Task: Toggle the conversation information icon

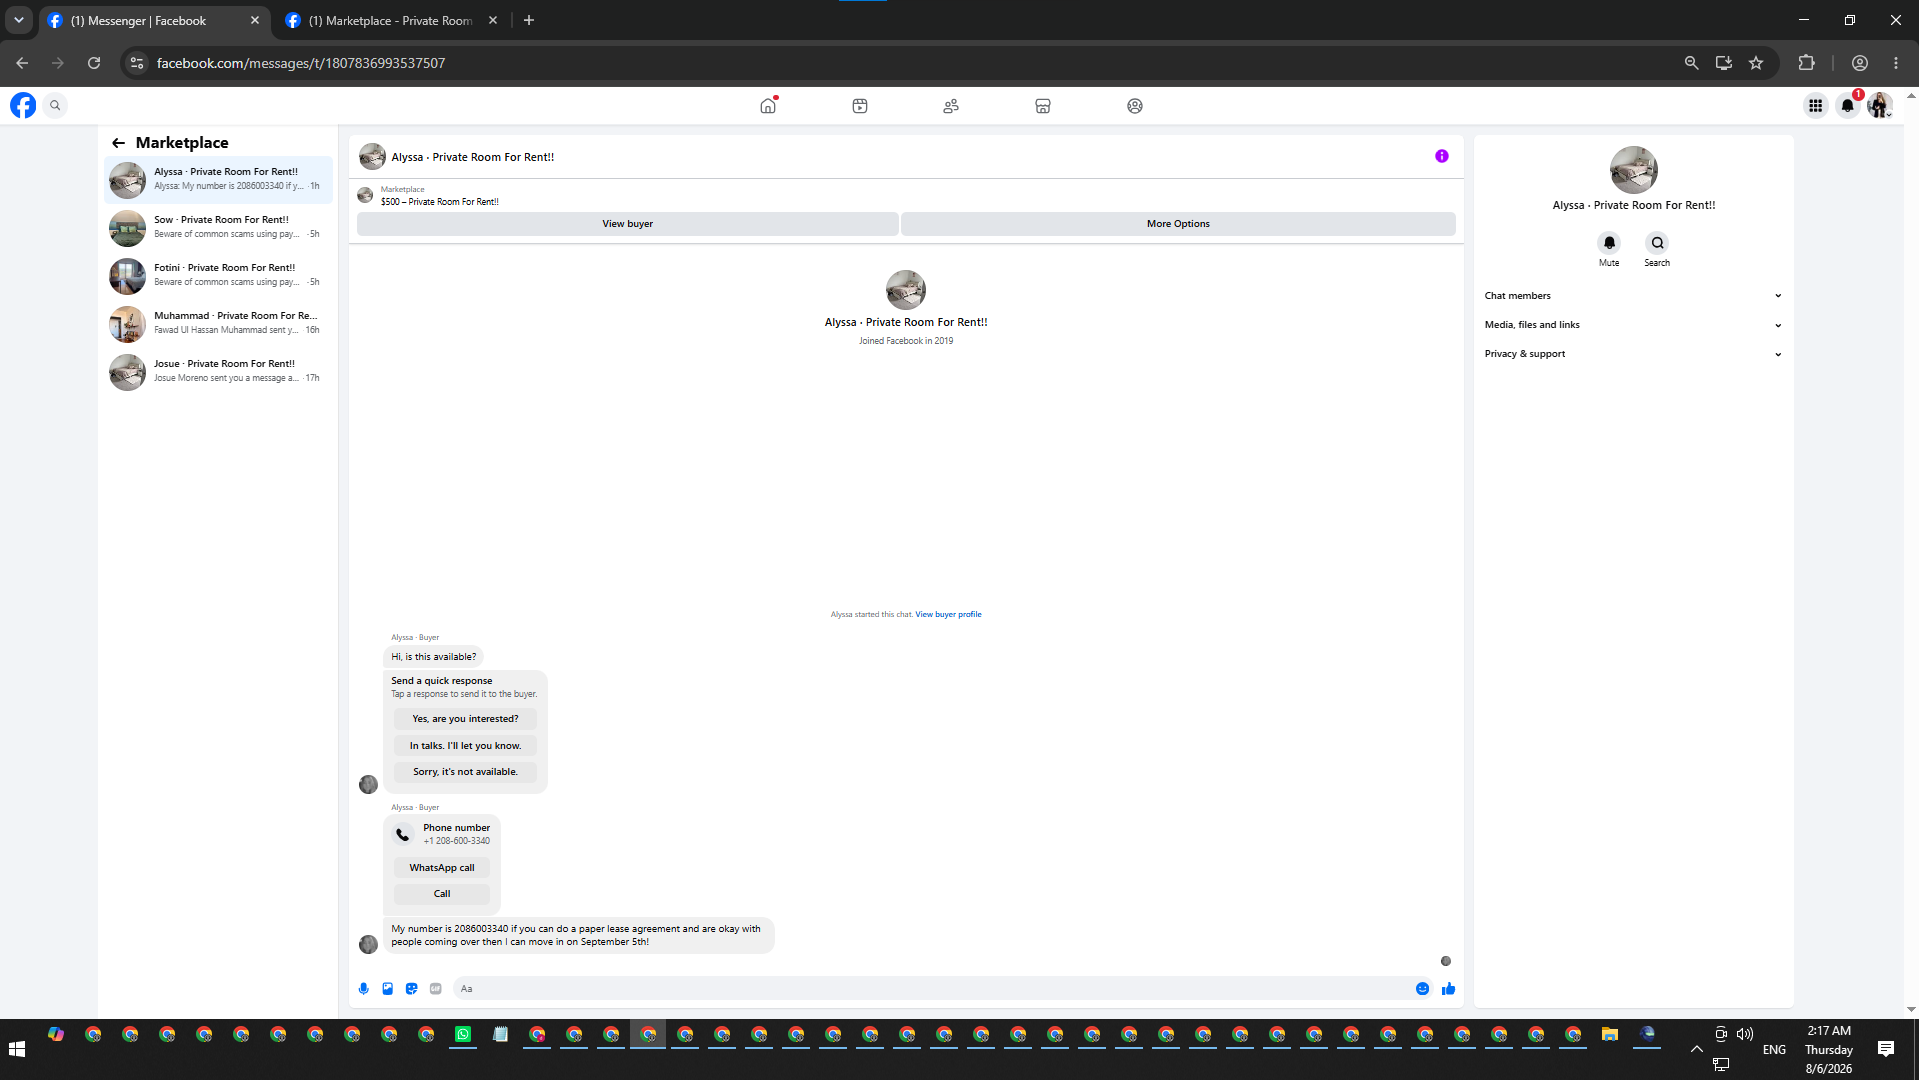Action: (1442, 156)
